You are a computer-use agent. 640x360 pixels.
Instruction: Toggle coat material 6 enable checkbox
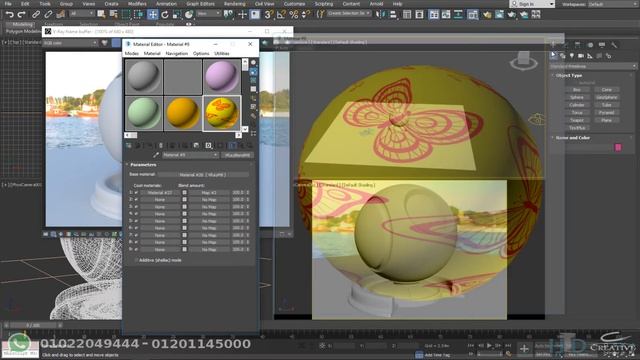click(x=136, y=228)
